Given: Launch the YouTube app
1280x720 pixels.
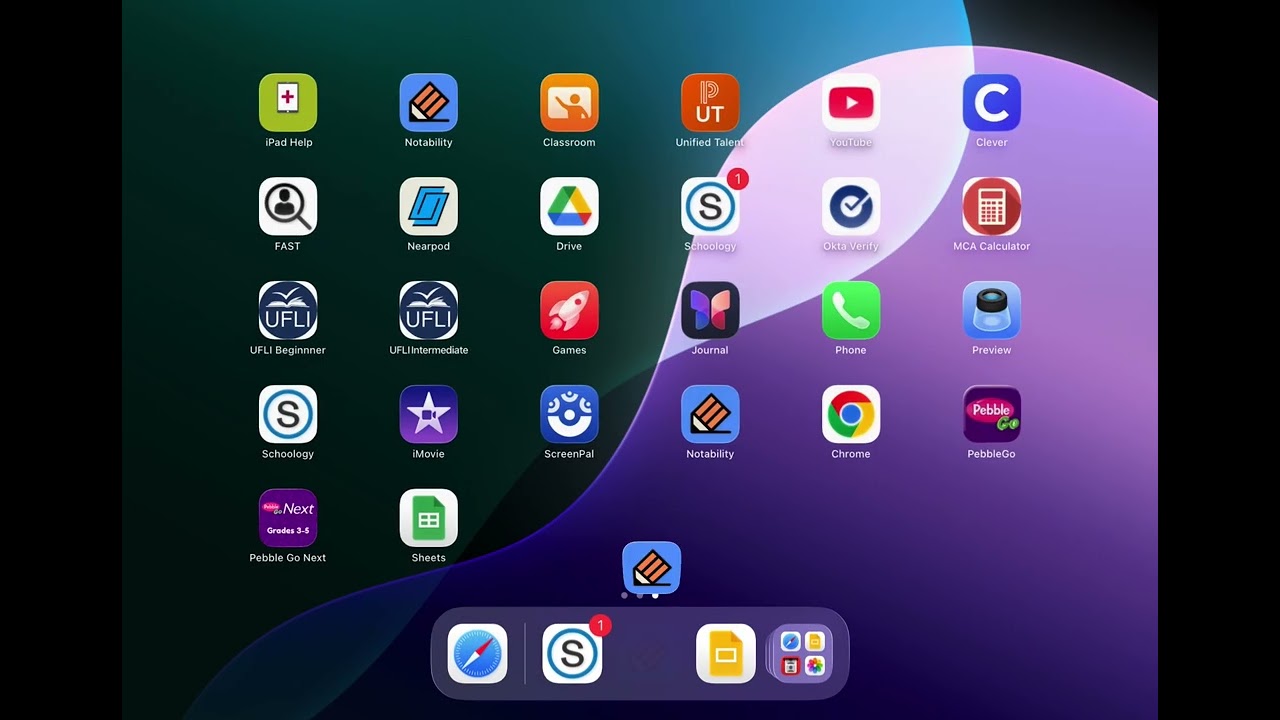Looking at the screenshot, I should click(x=851, y=103).
